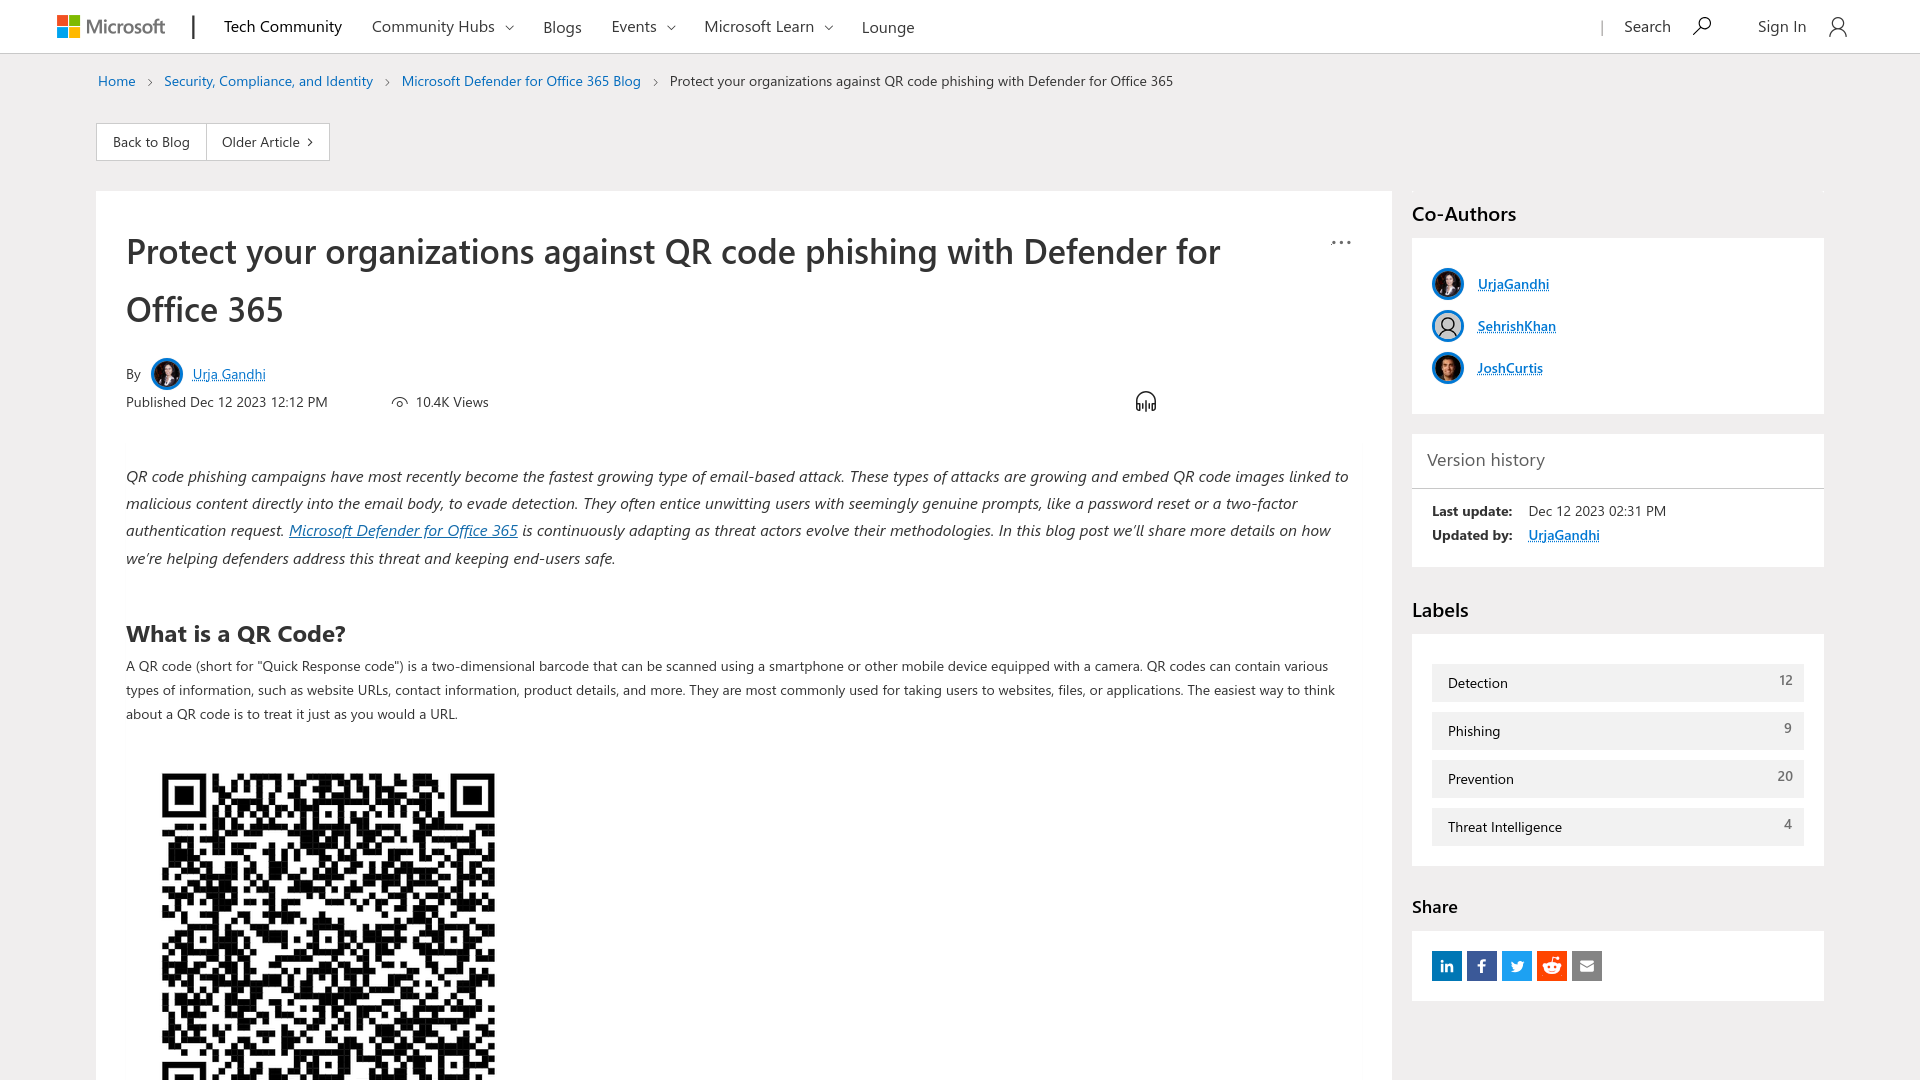Open the Older Article expander
The image size is (1920, 1080).
268,141
